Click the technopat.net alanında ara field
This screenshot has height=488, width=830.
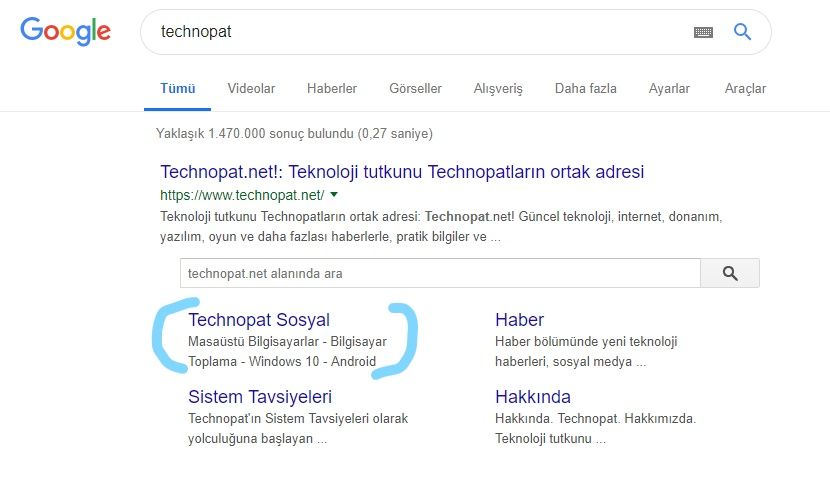click(440, 273)
